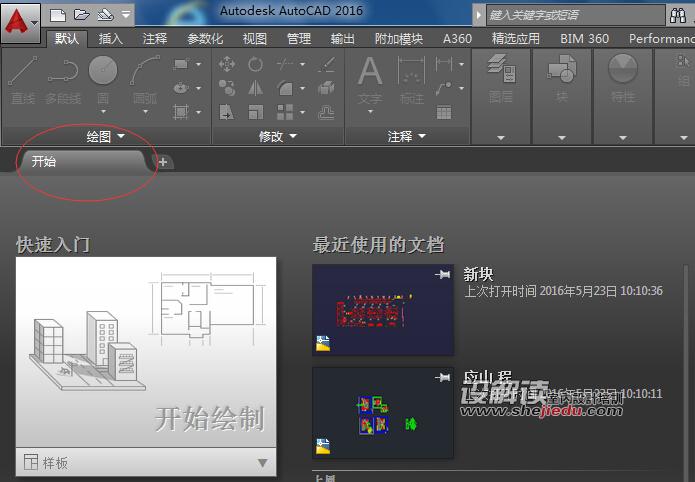Select the Text (文字) tool
The image size is (695, 482).
click(370, 80)
